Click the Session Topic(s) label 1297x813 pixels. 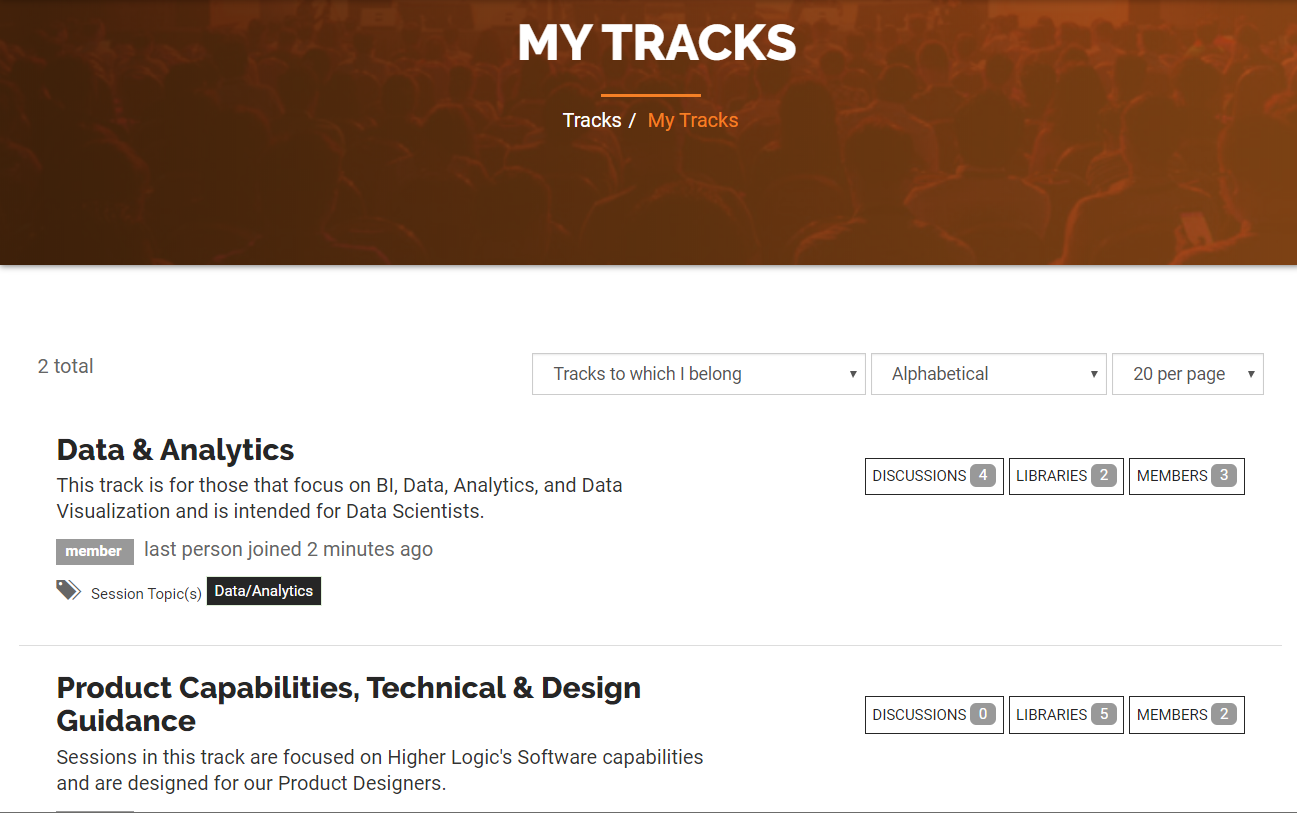tap(146, 594)
